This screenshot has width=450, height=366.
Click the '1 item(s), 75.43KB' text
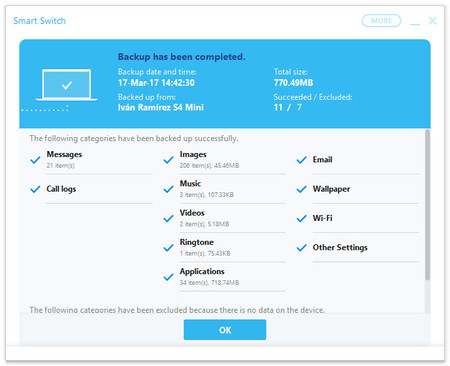click(205, 253)
